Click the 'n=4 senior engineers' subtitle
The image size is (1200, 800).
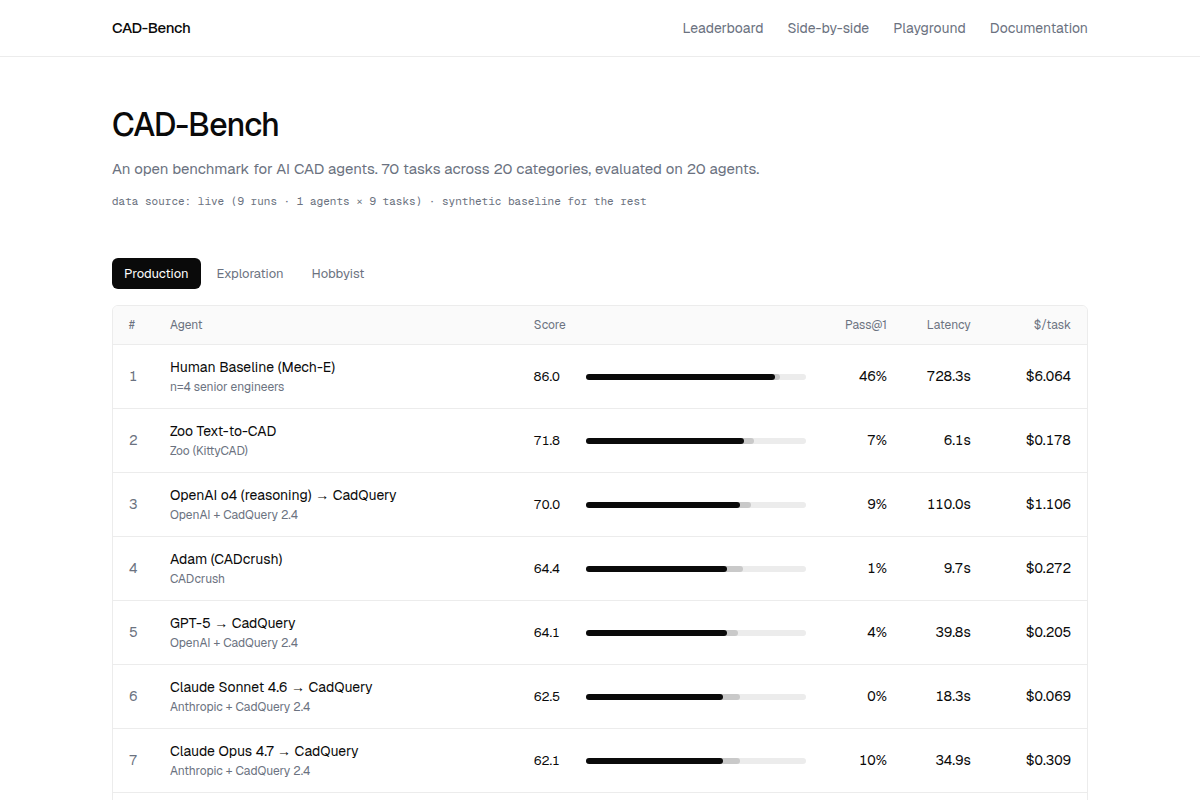click(x=227, y=387)
